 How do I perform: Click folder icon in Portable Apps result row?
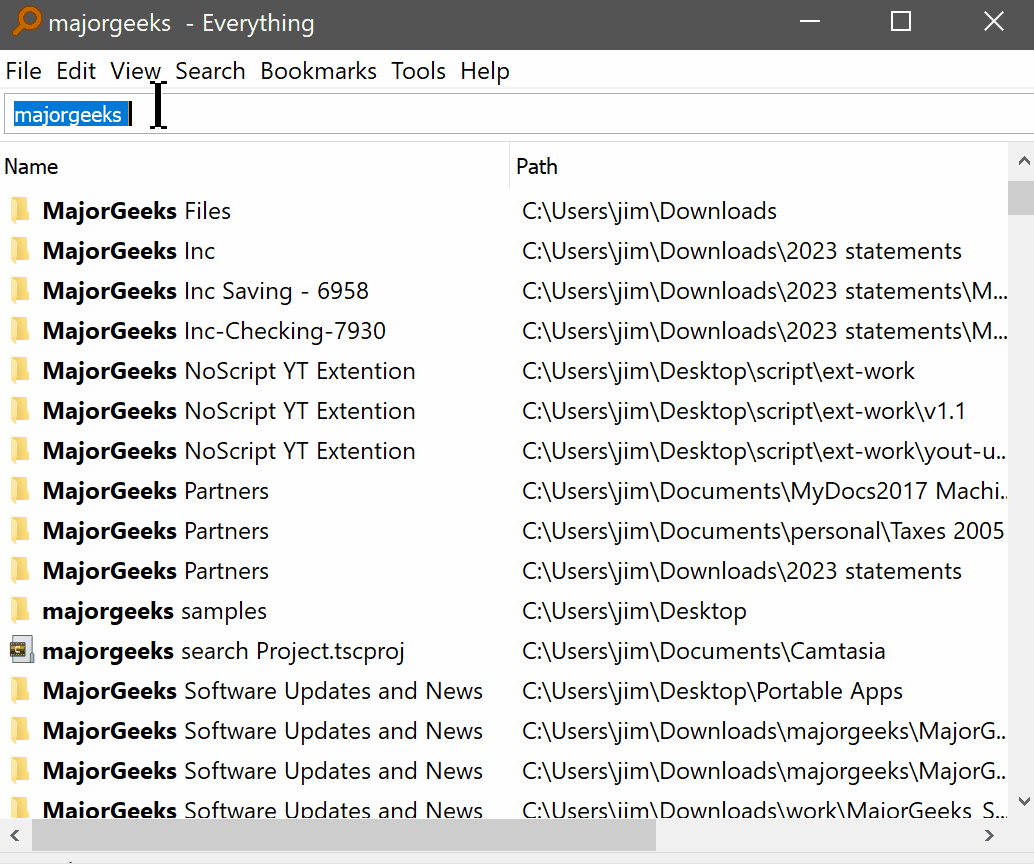pyautogui.click(x=20, y=691)
